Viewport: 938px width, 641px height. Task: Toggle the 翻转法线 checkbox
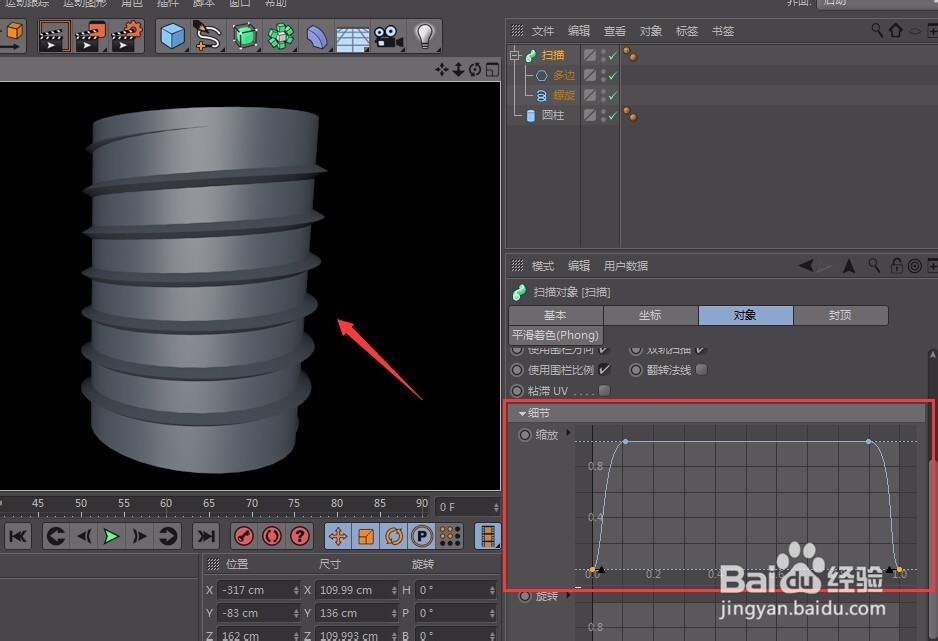point(701,370)
